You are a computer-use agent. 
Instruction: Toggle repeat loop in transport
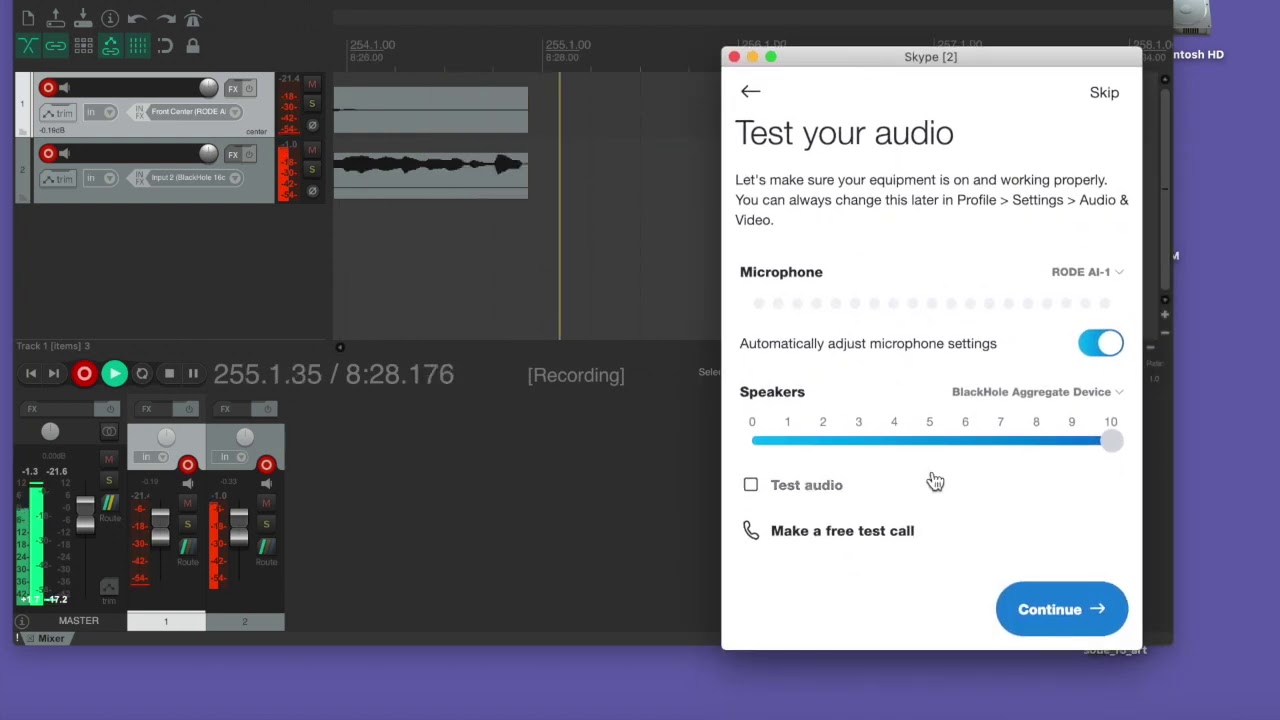click(142, 374)
